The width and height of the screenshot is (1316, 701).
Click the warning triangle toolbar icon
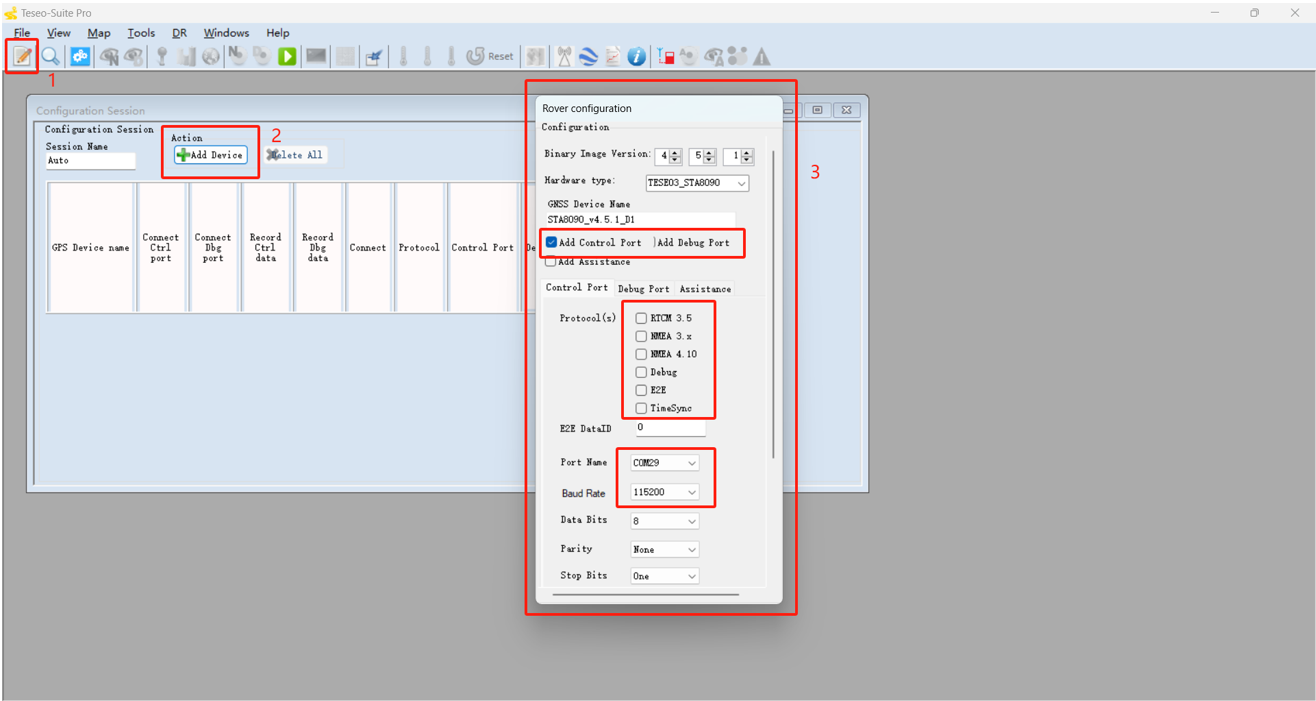click(x=762, y=57)
